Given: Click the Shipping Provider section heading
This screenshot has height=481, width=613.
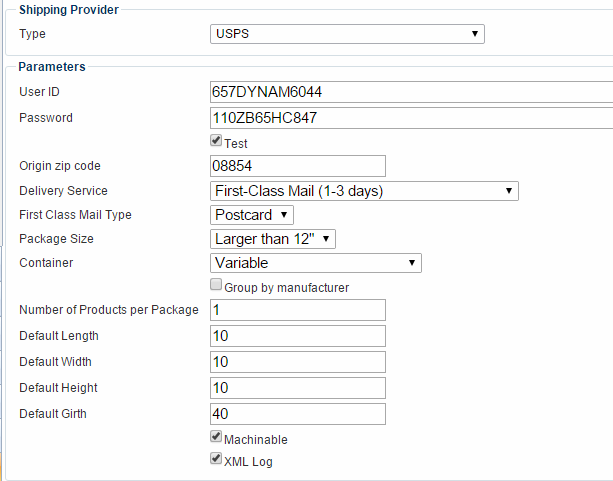Looking at the screenshot, I should [69, 10].
